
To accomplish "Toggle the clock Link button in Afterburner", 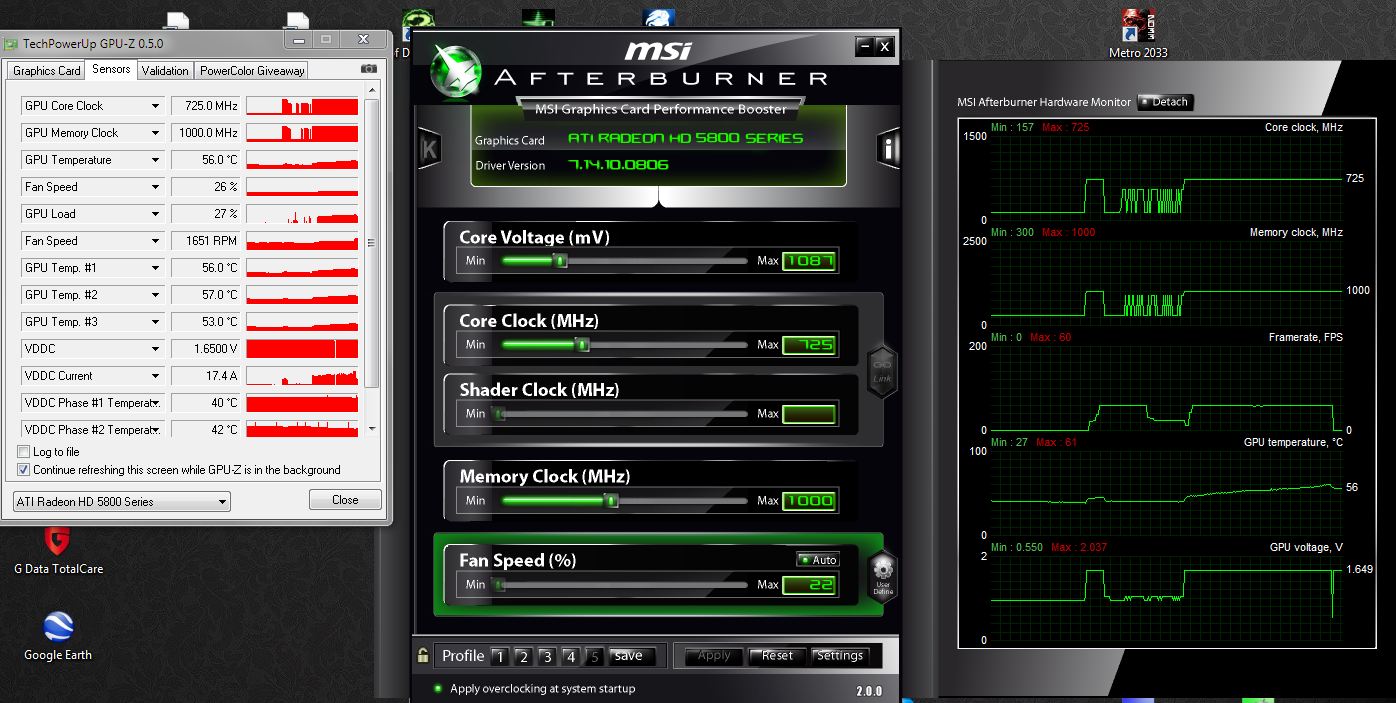I will pos(881,372).
